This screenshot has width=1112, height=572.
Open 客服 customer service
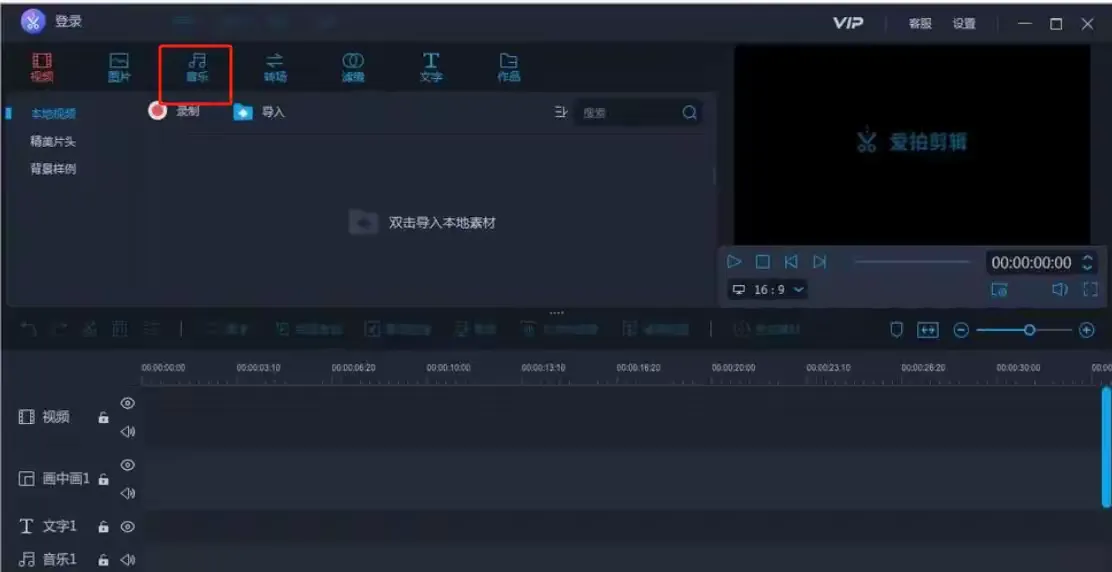(921, 23)
